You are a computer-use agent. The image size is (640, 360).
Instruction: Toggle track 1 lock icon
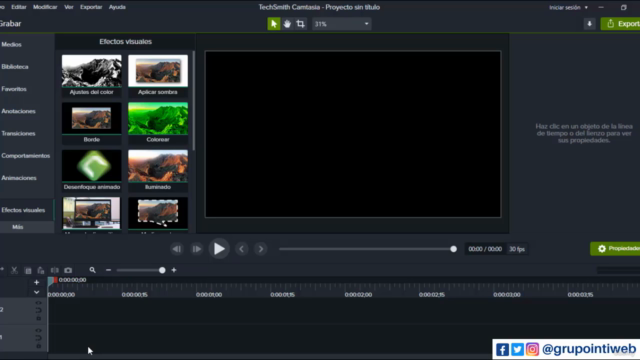[38, 346]
